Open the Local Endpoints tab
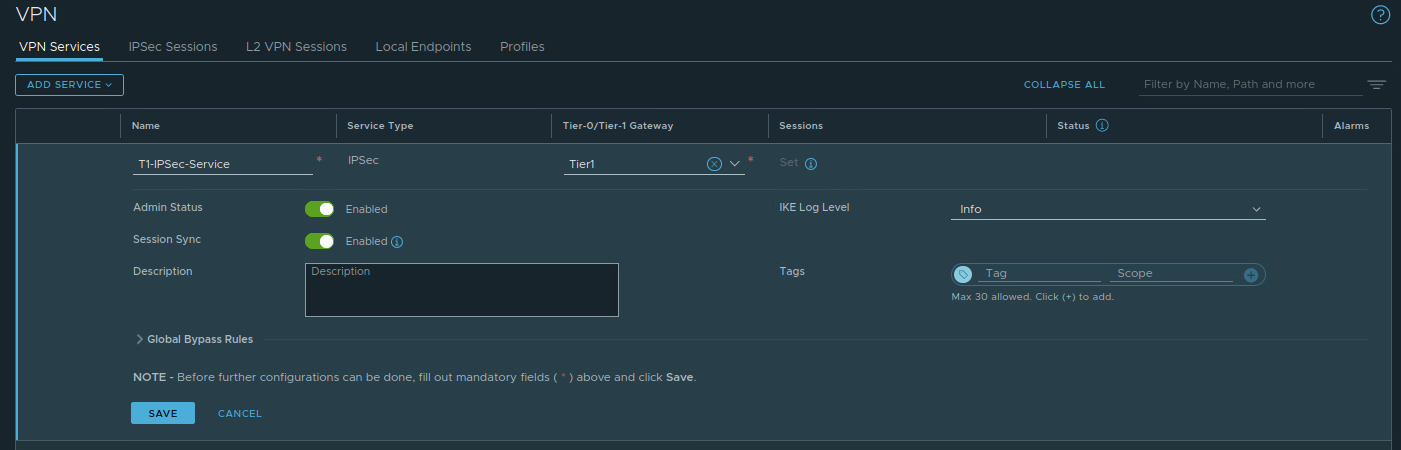 (423, 47)
